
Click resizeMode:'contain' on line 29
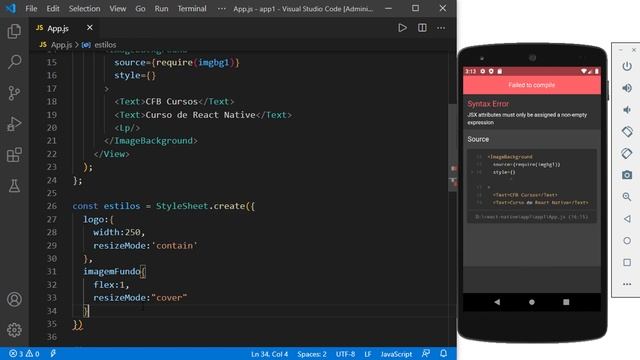pos(145,246)
